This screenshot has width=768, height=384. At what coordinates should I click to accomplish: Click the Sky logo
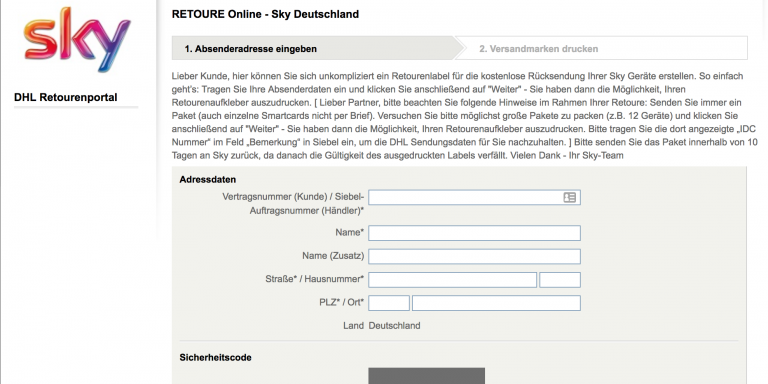tap(77, 40)
